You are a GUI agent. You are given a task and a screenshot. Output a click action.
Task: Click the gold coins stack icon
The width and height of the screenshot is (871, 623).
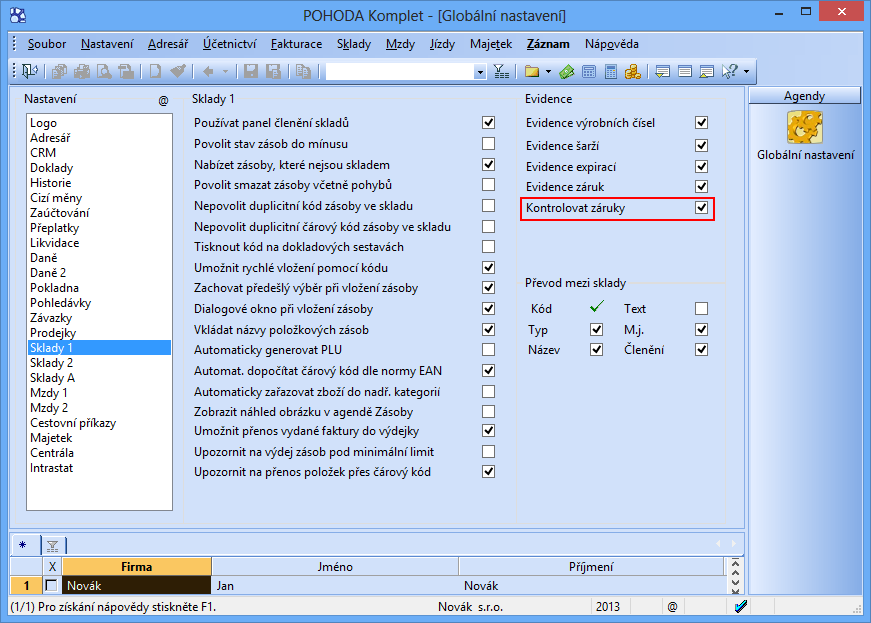tap(633, 71)
